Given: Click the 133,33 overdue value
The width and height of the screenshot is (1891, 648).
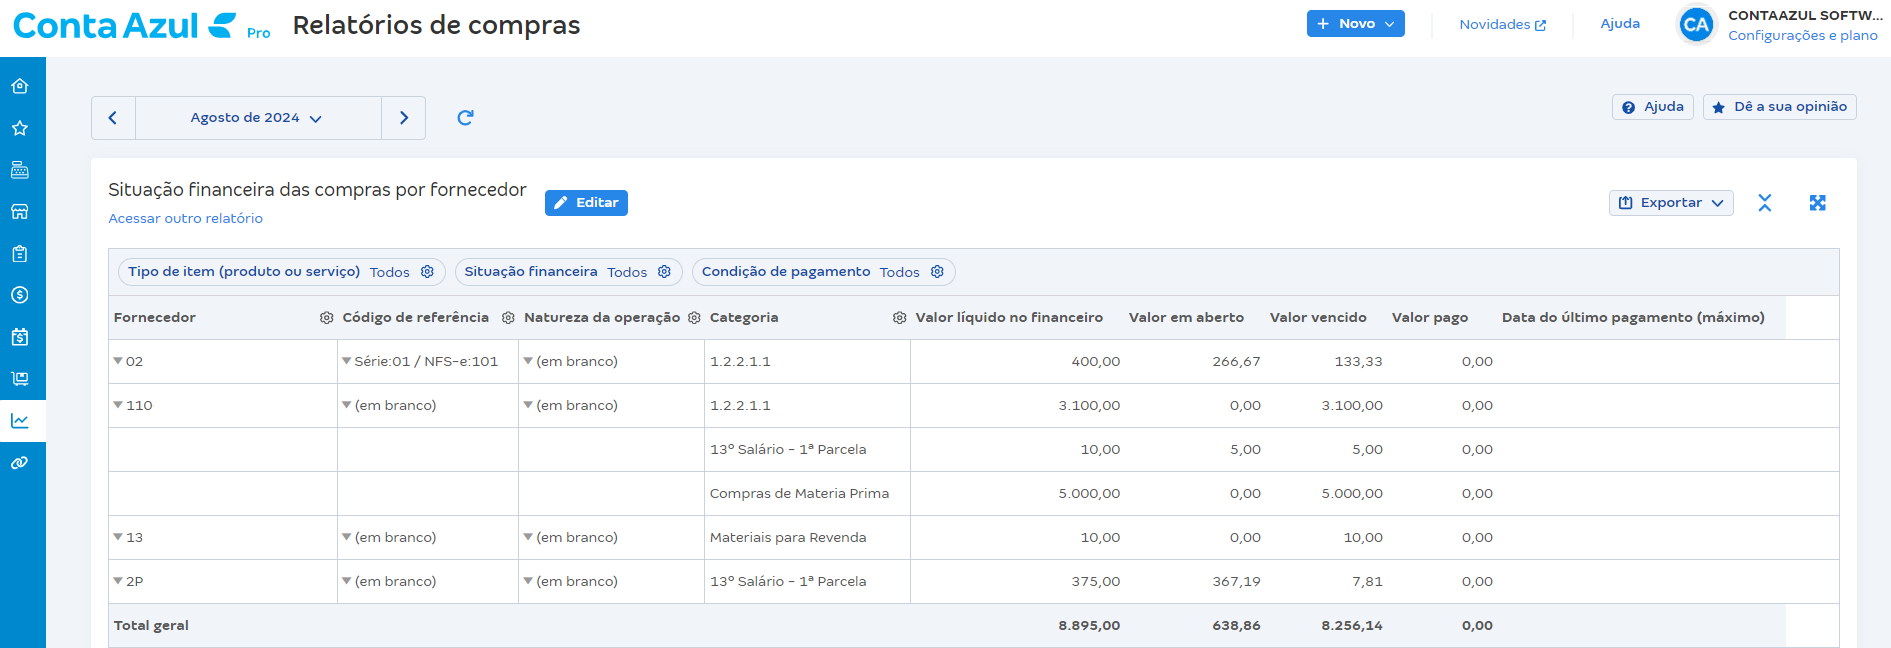Looking at the screenshot, I should click(x=1358, y=362).
